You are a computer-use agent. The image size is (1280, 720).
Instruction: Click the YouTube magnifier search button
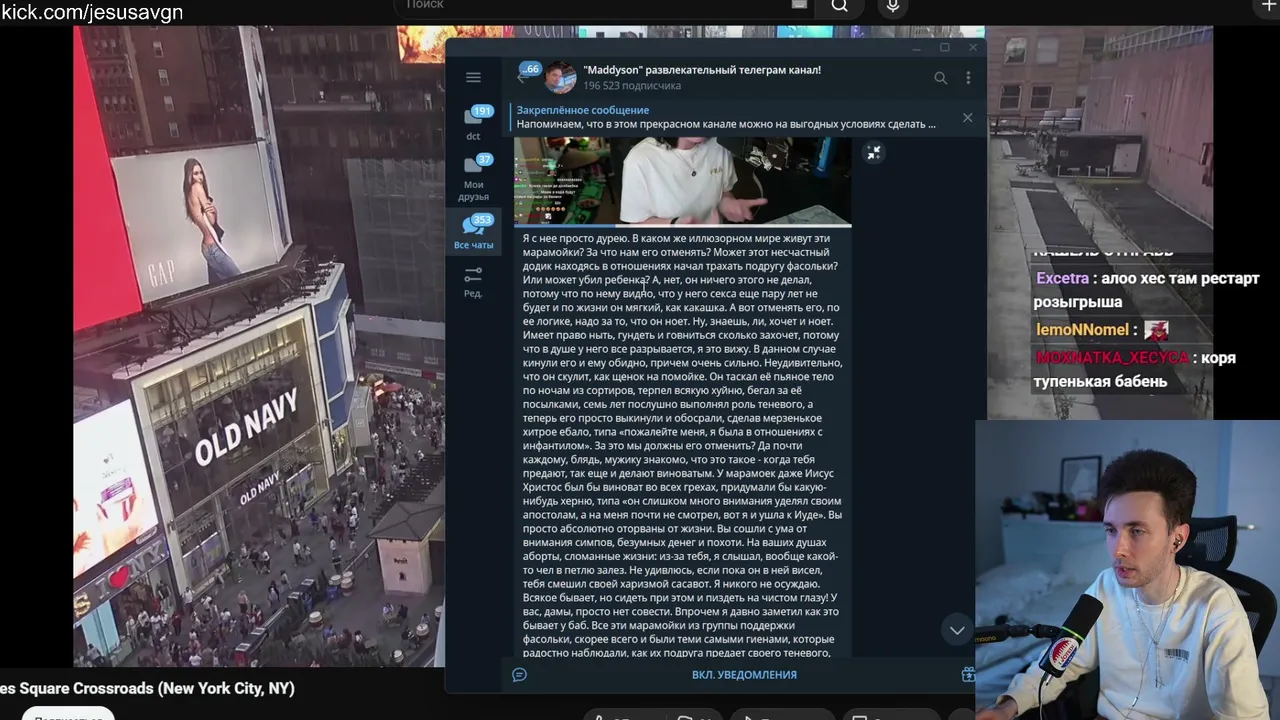point(840,6)
